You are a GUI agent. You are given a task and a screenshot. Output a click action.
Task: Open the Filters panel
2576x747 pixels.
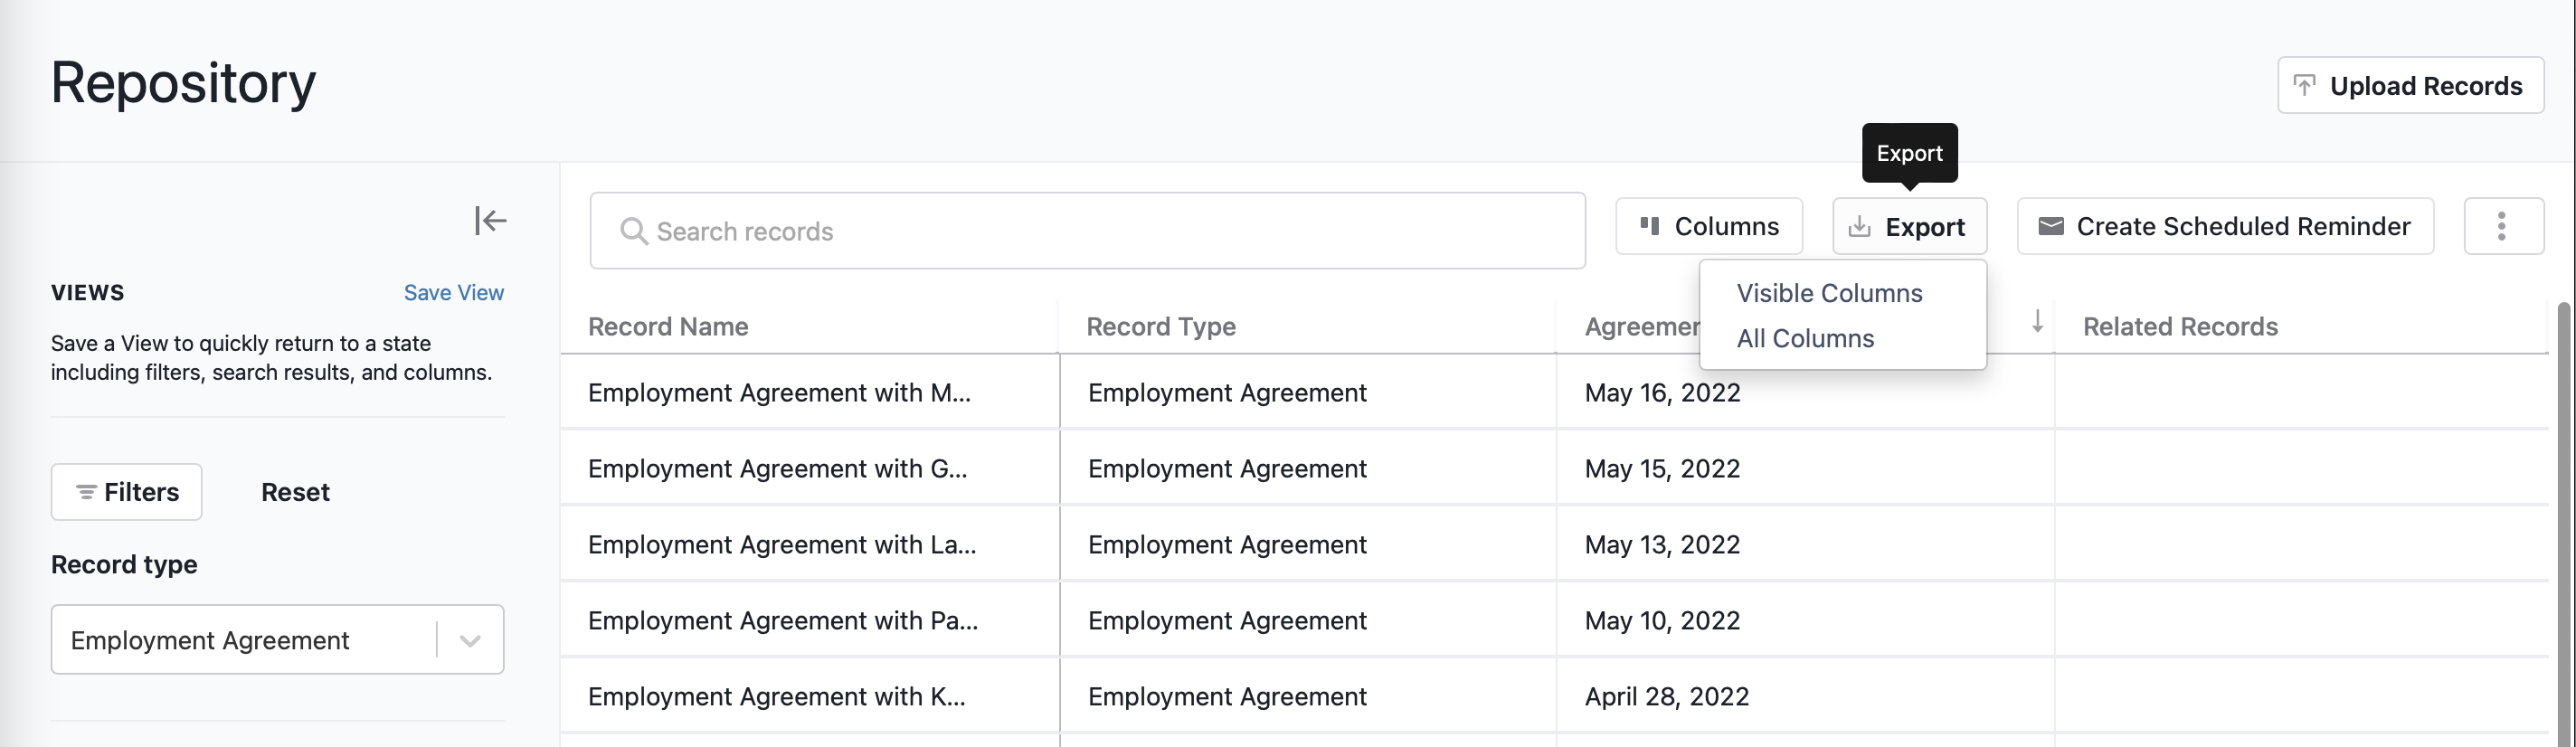(x=127, y=492)
